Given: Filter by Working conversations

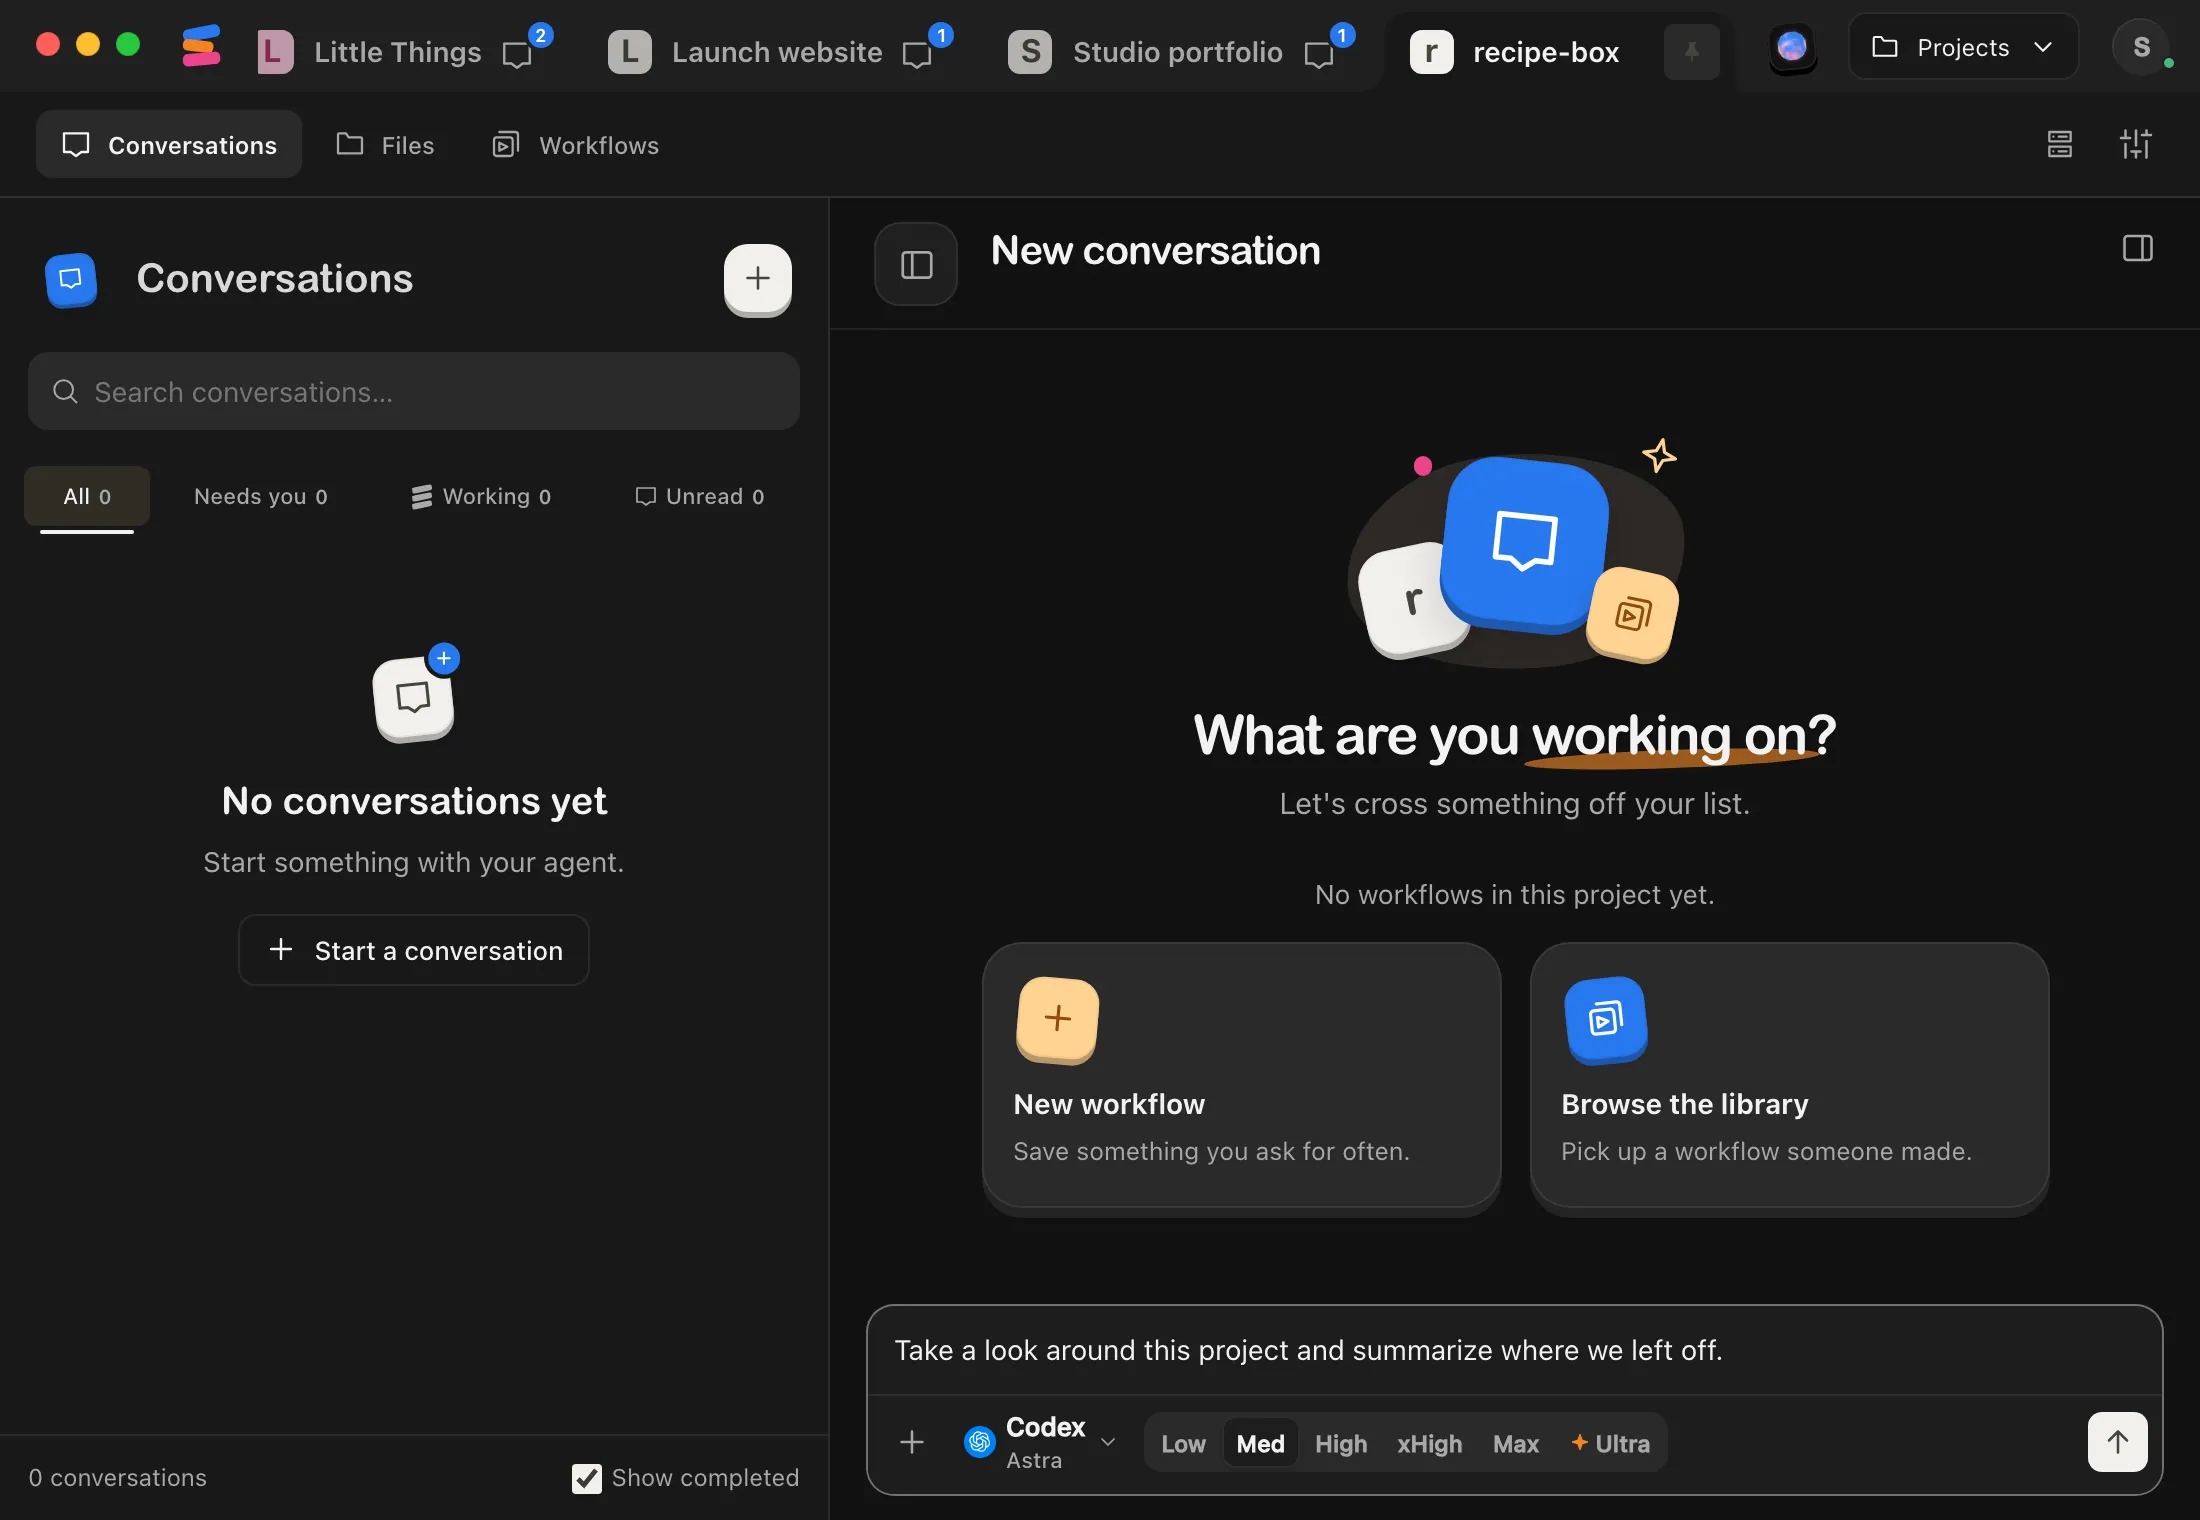Looking at the screenshot, I should 481,496.
